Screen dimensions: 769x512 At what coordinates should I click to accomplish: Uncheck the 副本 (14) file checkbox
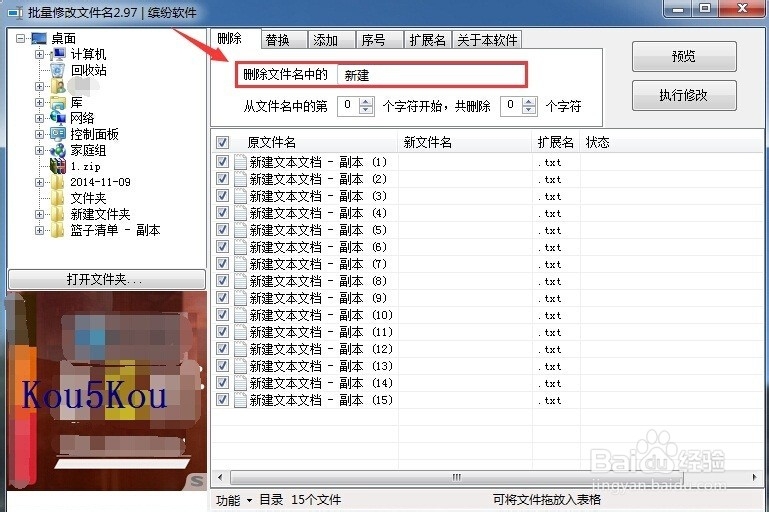[x=222, y=383]
